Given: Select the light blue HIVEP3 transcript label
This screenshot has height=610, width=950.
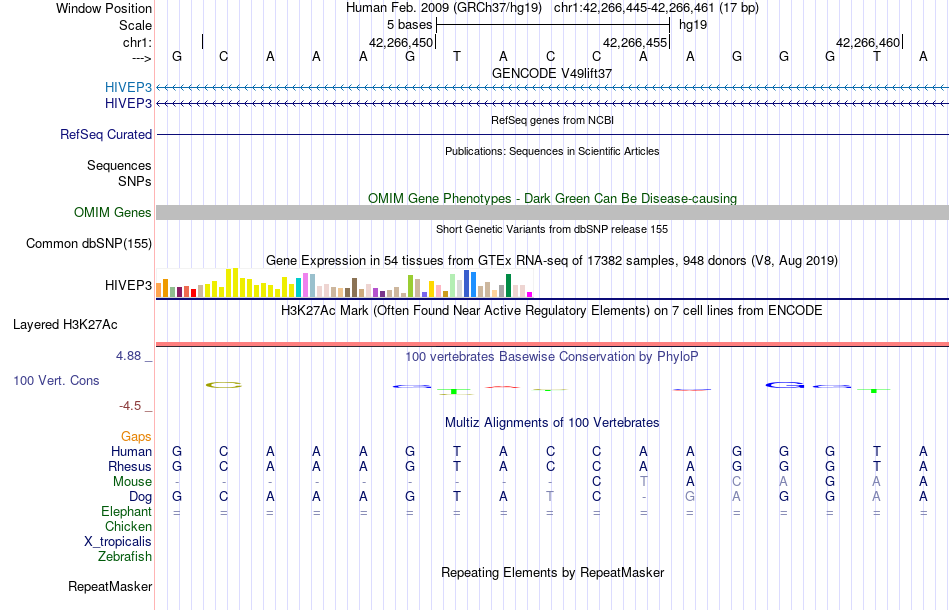Looking at the screenshot, I should [128, 87].
